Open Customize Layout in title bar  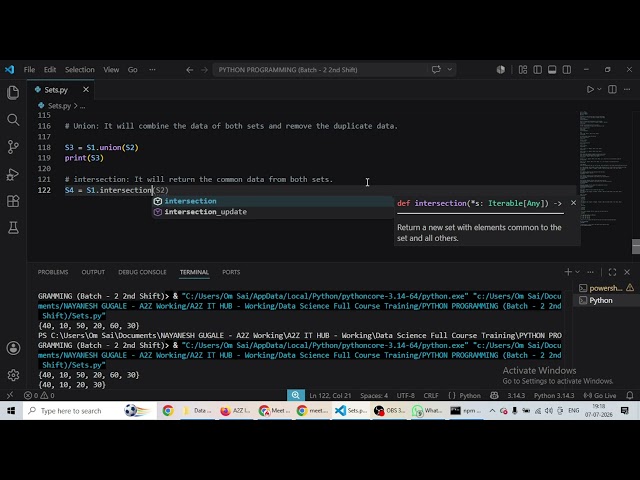click(x=523, y=70)
